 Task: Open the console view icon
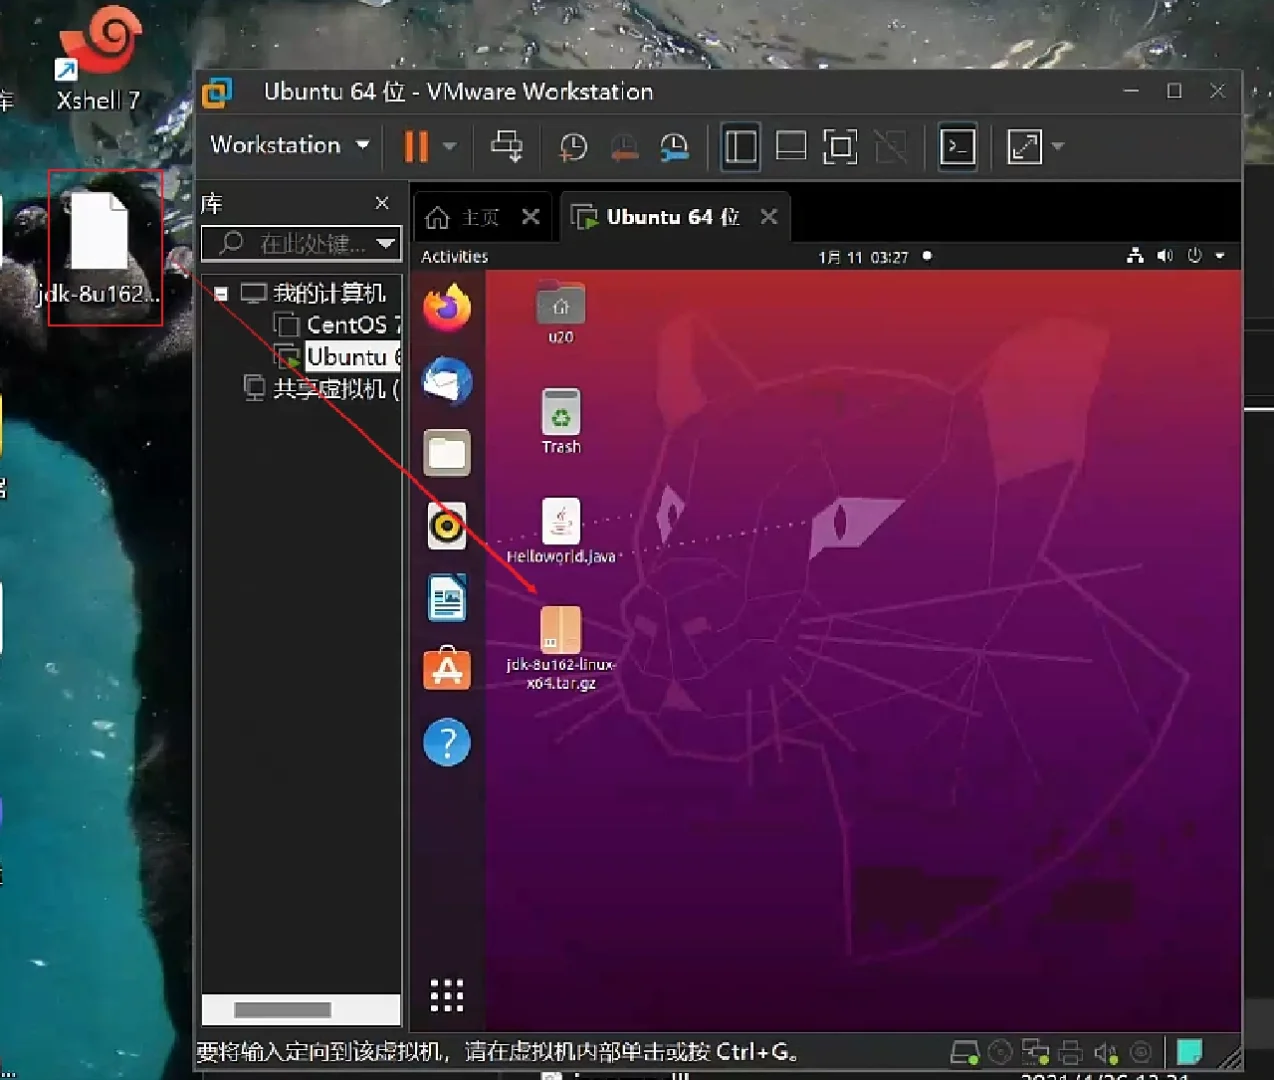tap(958, 147)
